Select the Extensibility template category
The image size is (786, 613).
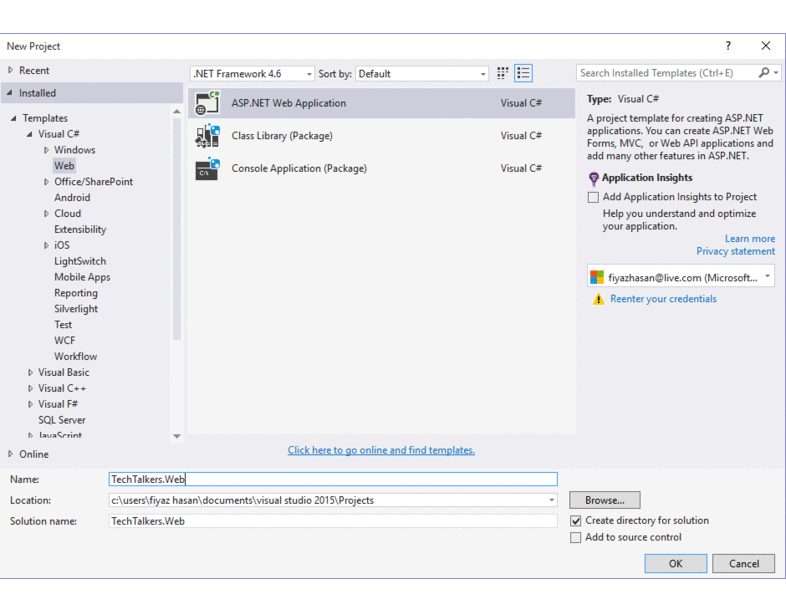80,230
